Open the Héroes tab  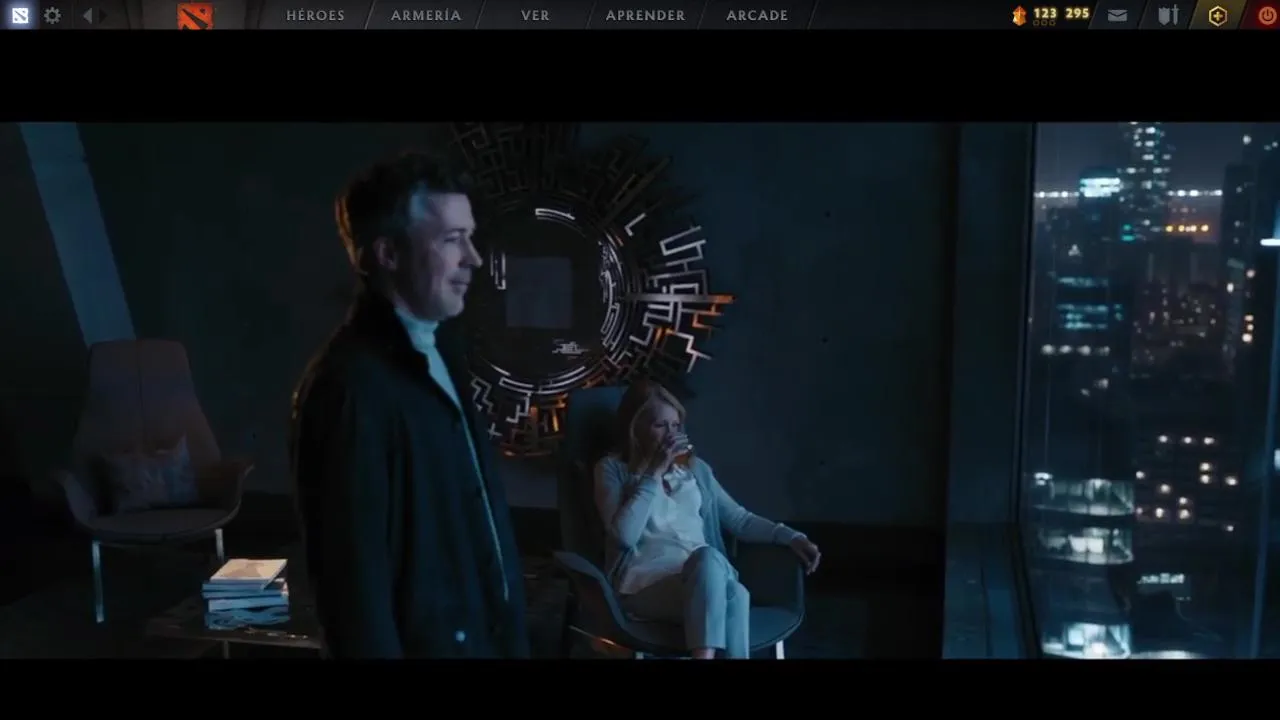point(316,15)
